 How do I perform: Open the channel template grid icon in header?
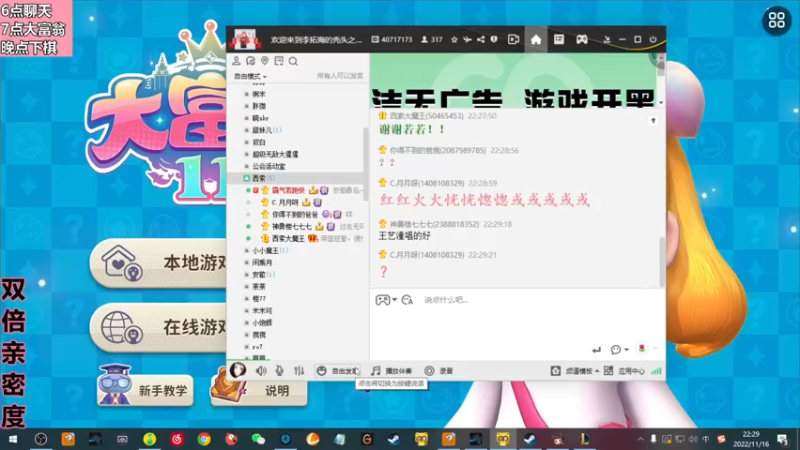tap(559, 39)
